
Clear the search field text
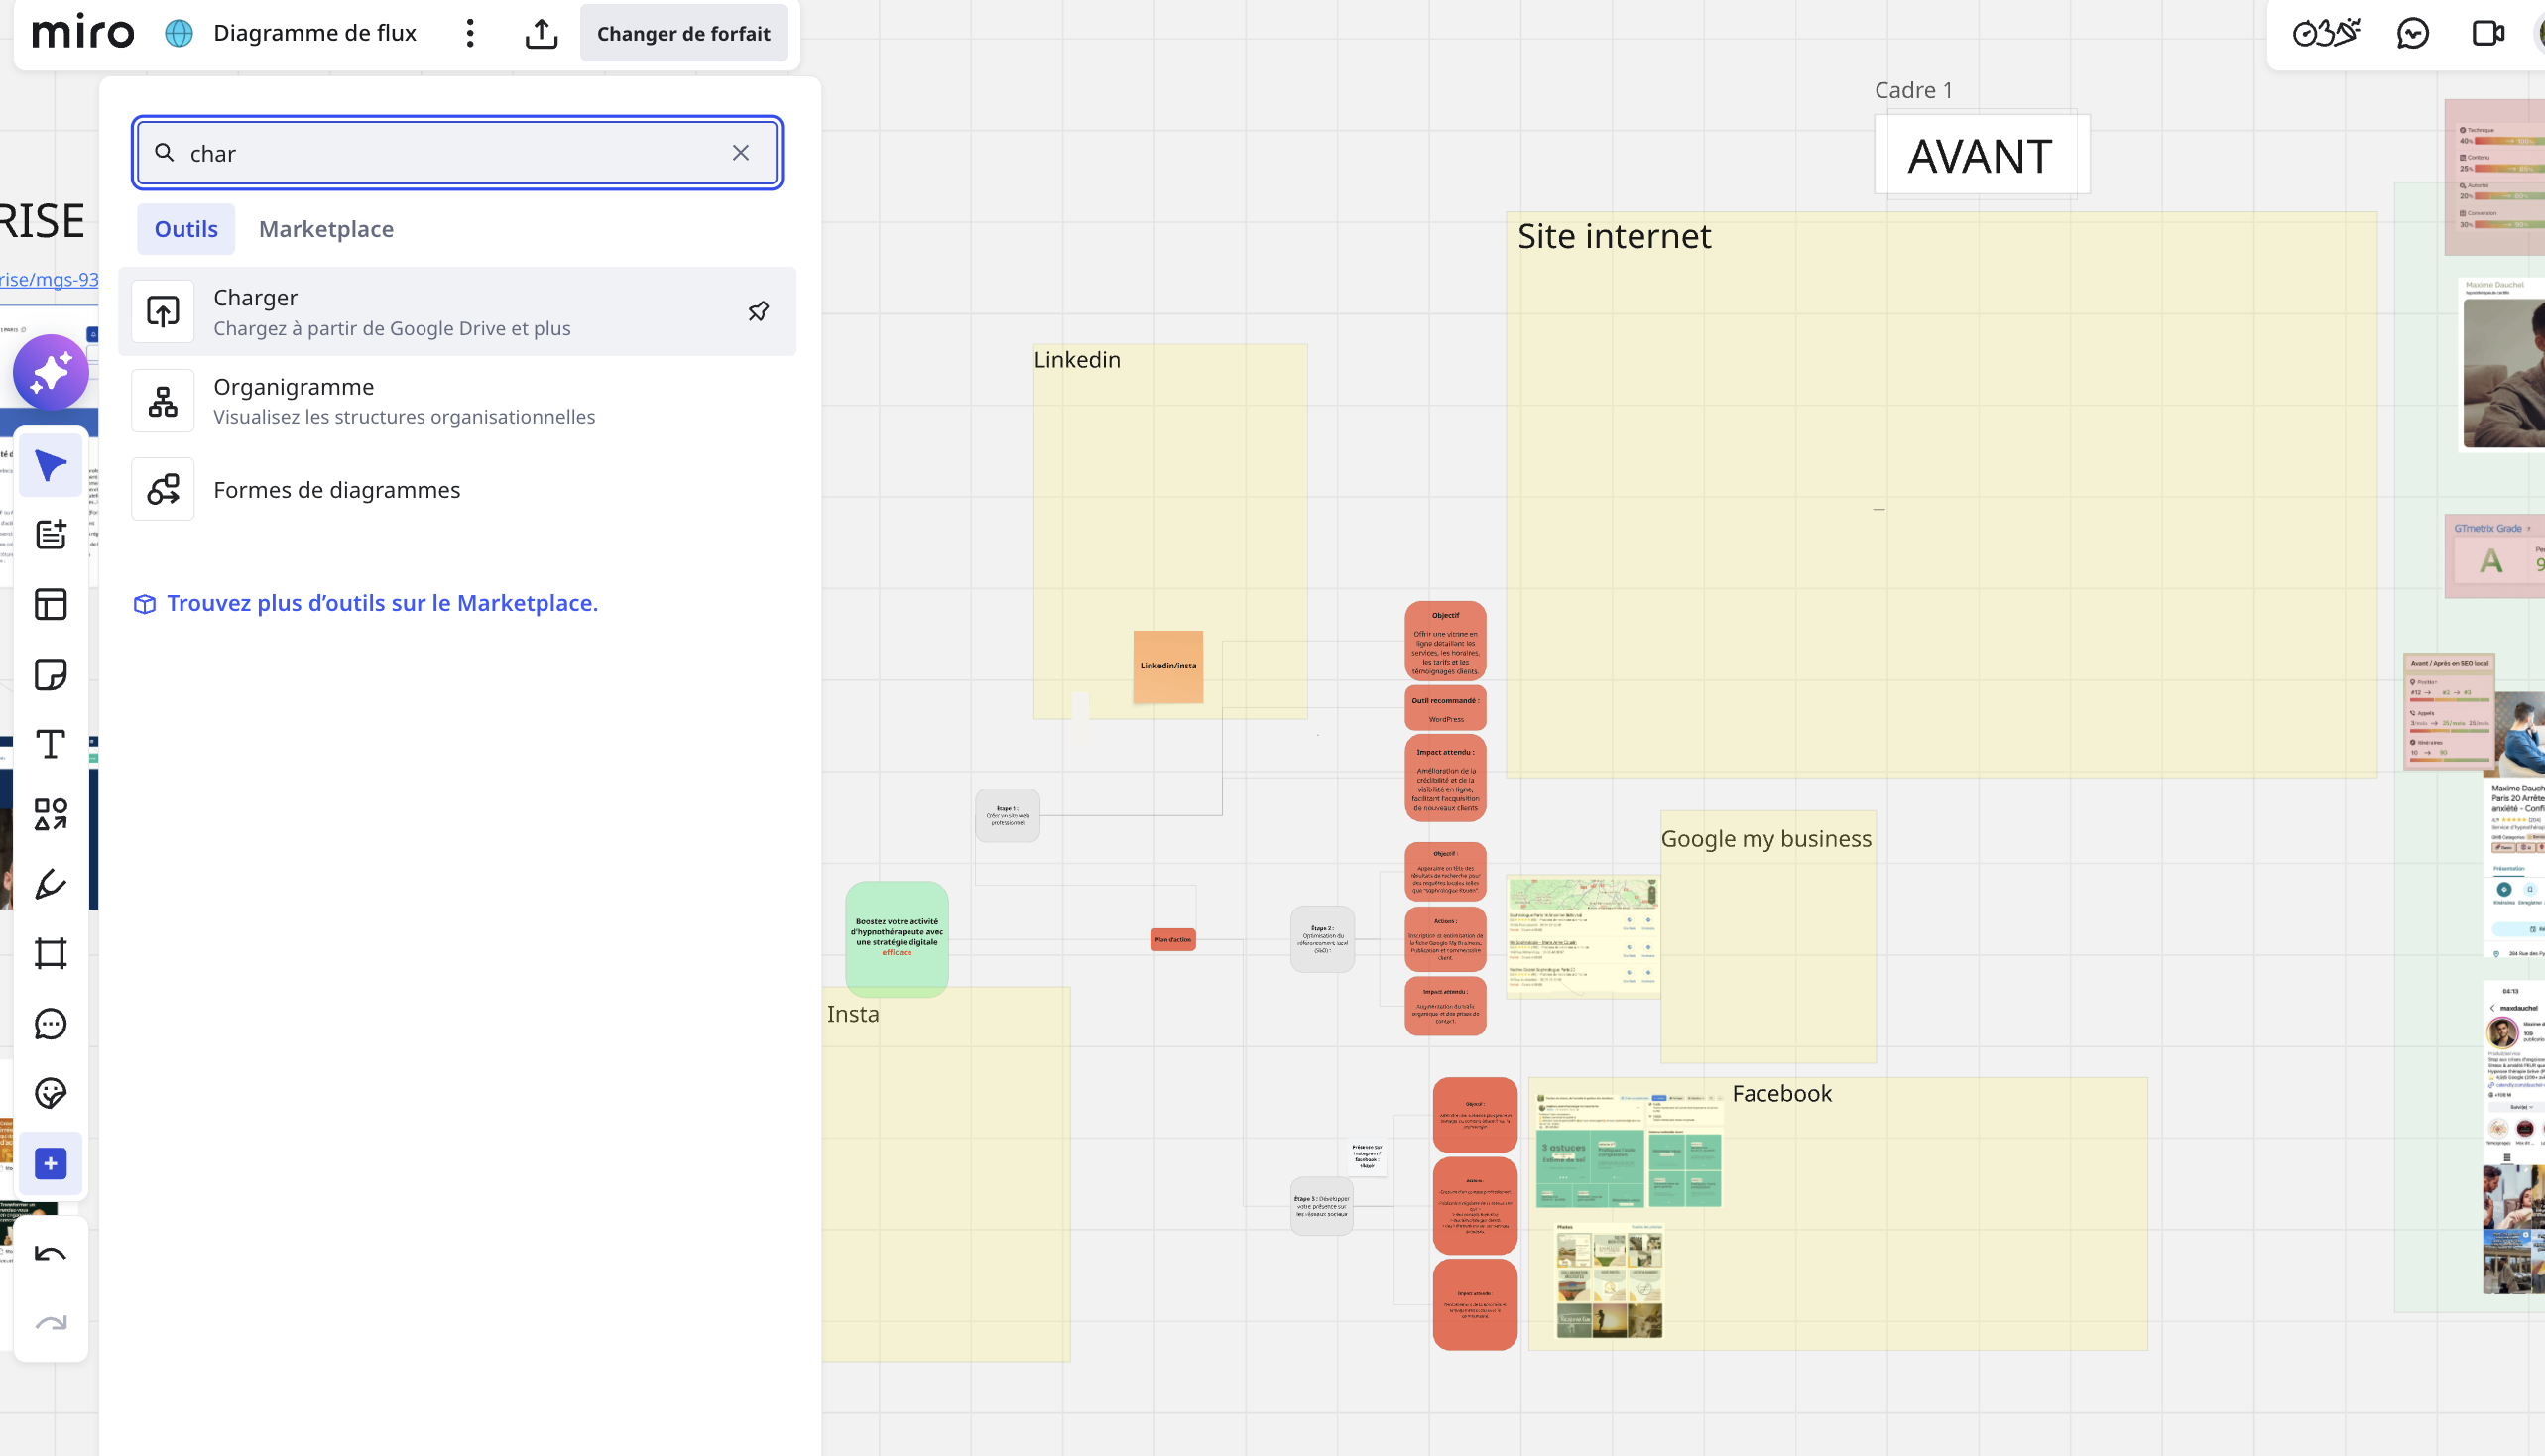pyautogui.click(x=740, y=153)
